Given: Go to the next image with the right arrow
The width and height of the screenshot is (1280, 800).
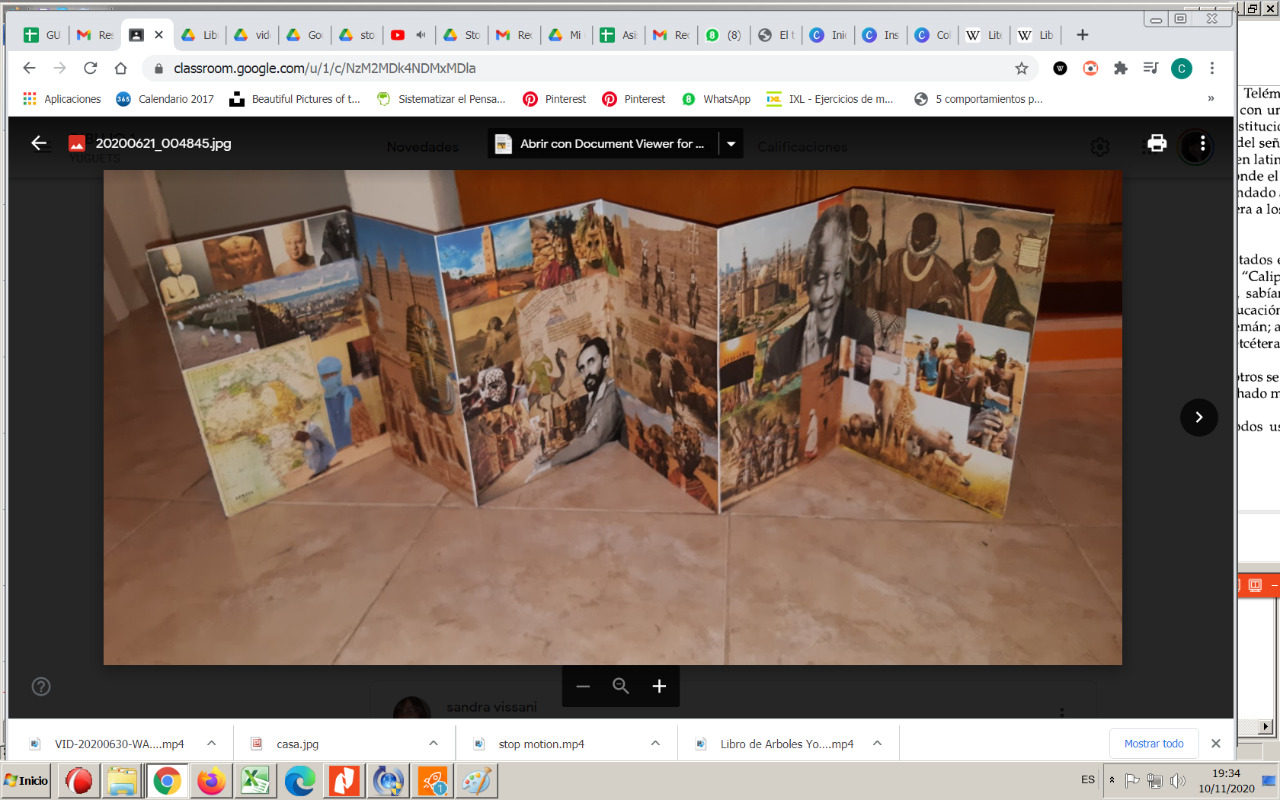Looking at the screenshot, I should (1198, 417).
